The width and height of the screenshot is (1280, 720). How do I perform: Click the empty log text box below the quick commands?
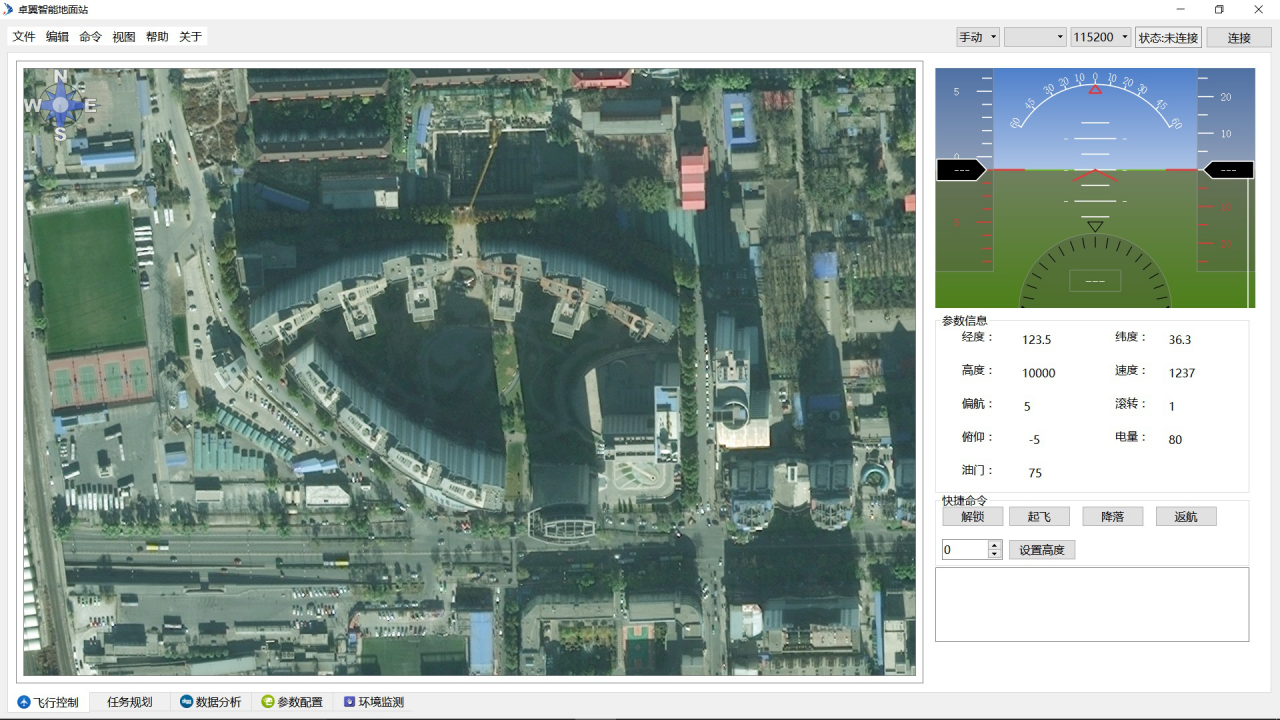[x=1091, y=604]
